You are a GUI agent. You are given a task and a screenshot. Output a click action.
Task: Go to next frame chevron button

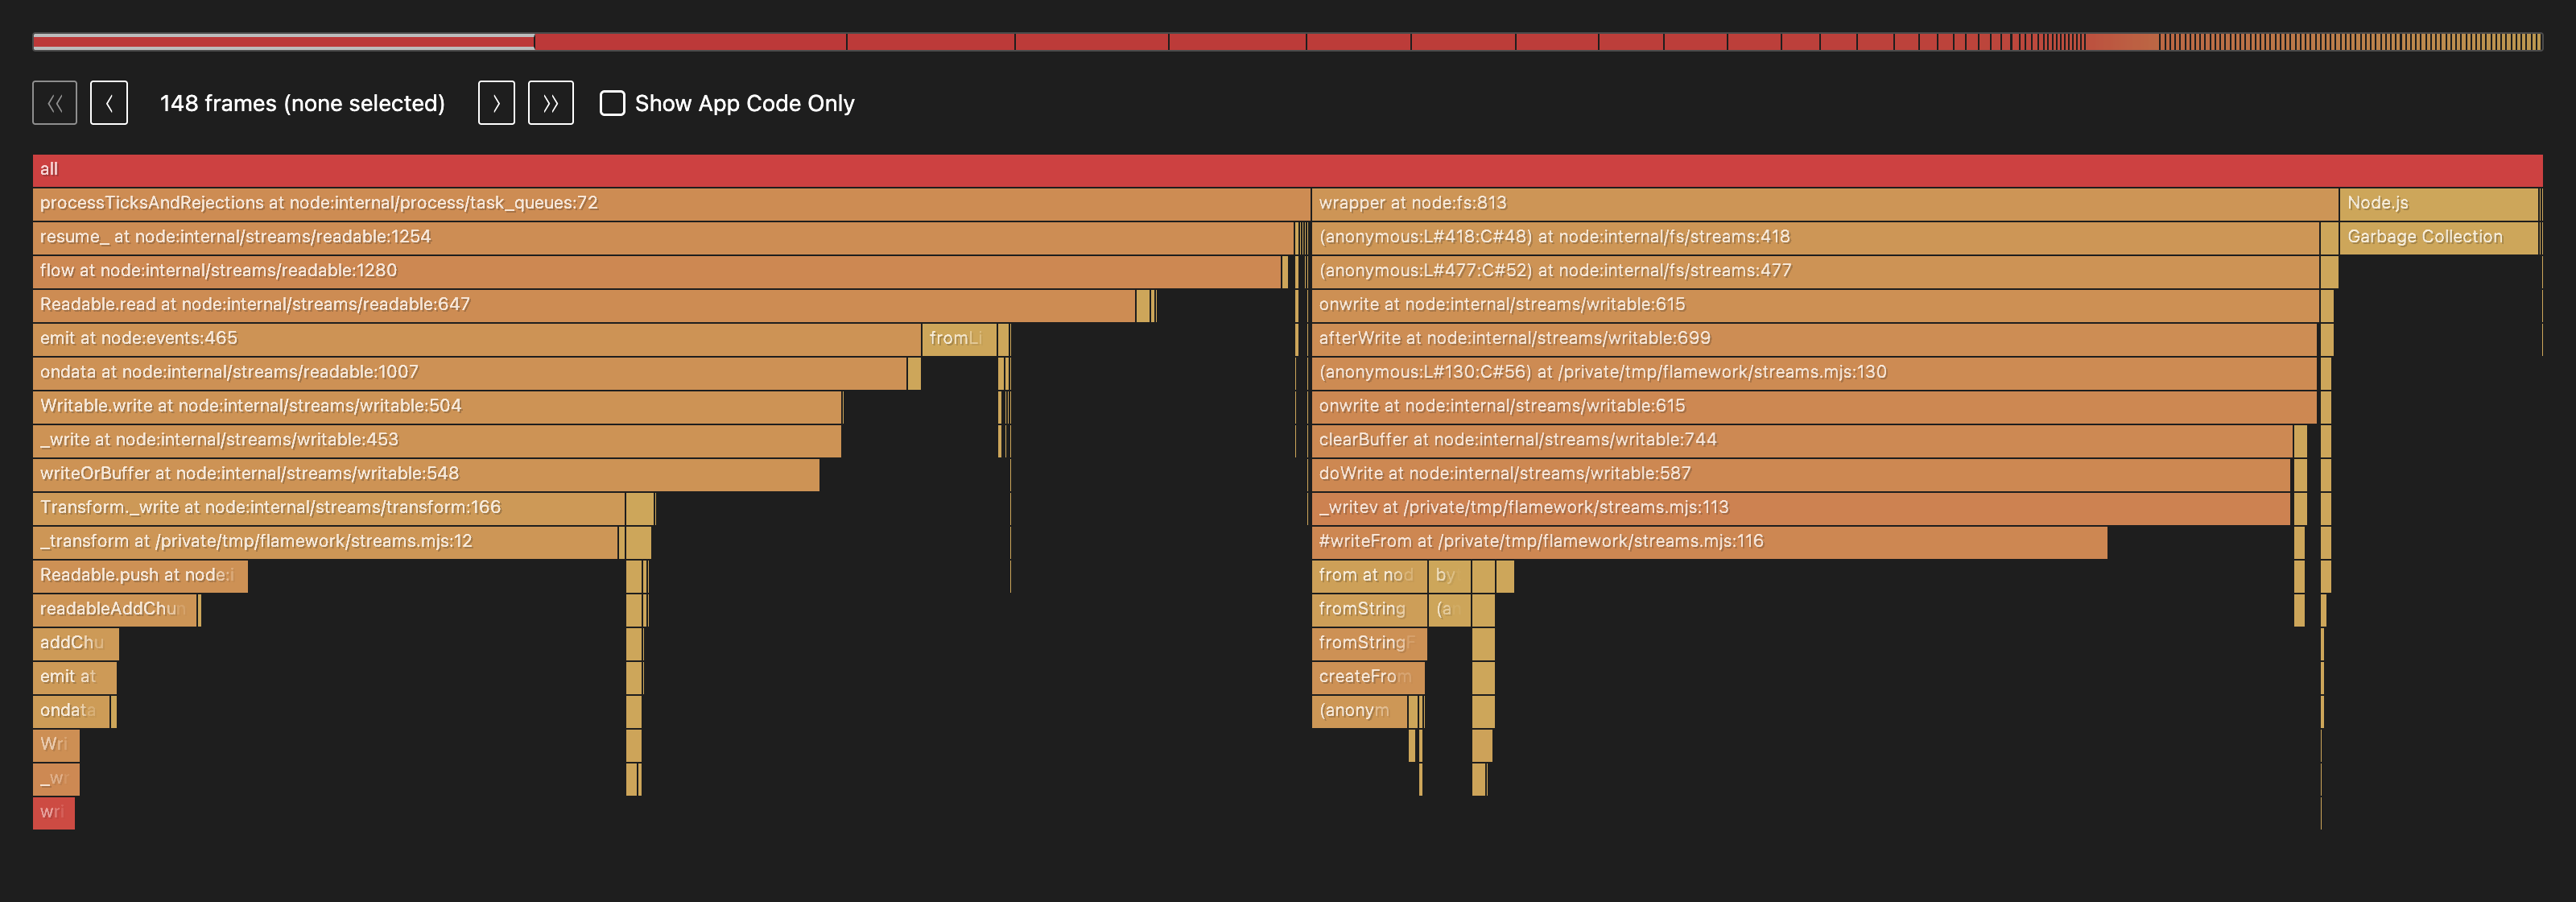pyautogui.click(x=496, y=103)
